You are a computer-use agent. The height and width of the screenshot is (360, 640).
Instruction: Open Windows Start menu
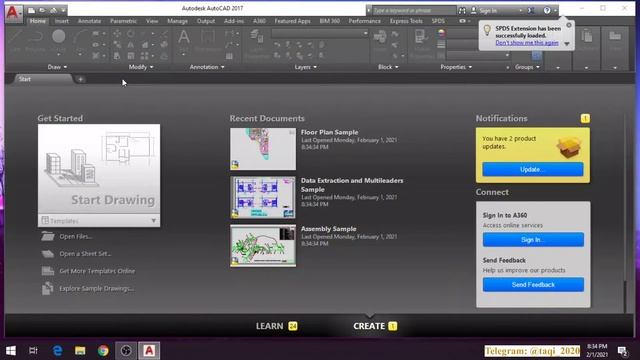(x=11, y=351)
